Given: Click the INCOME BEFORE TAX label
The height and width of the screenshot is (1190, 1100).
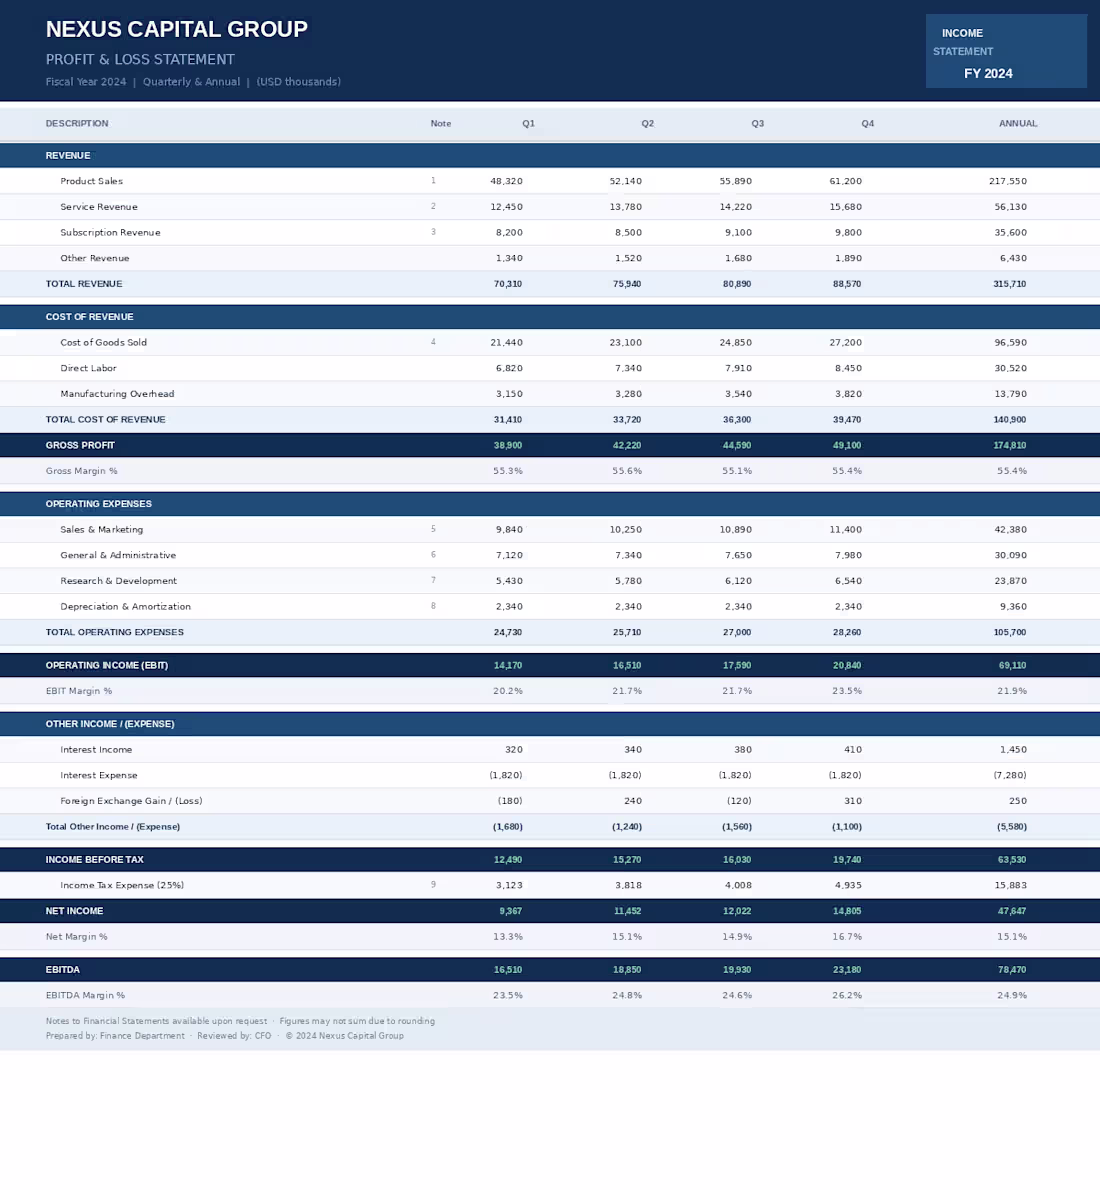Looking at the screenshot, I should 94,860.
